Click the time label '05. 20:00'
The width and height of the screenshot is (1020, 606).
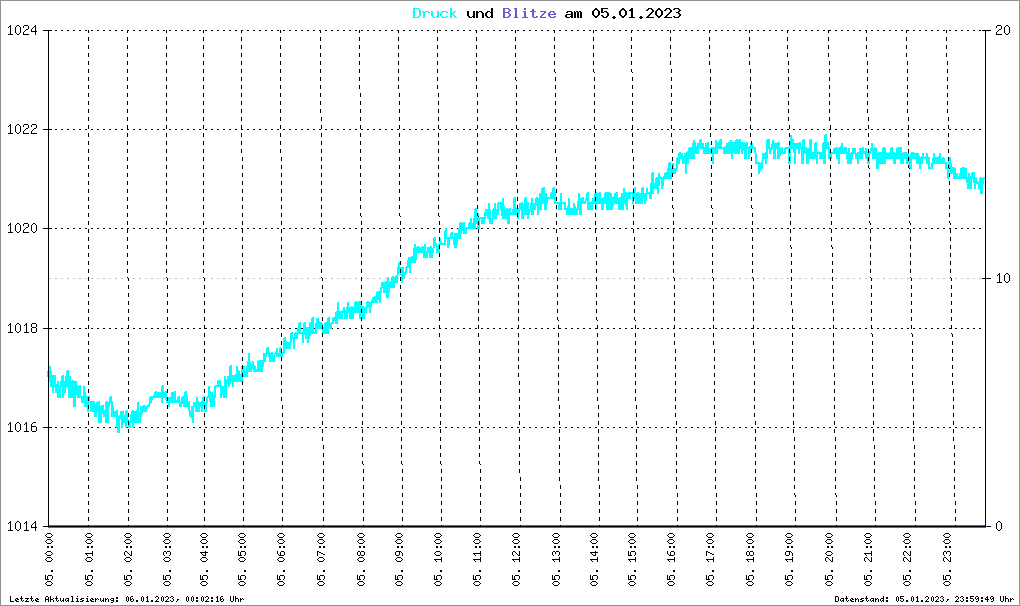[x=829, y=560]
